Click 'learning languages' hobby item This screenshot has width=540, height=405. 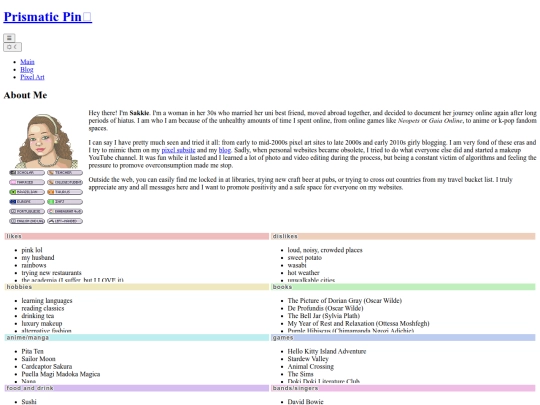[x=47, y=301]
